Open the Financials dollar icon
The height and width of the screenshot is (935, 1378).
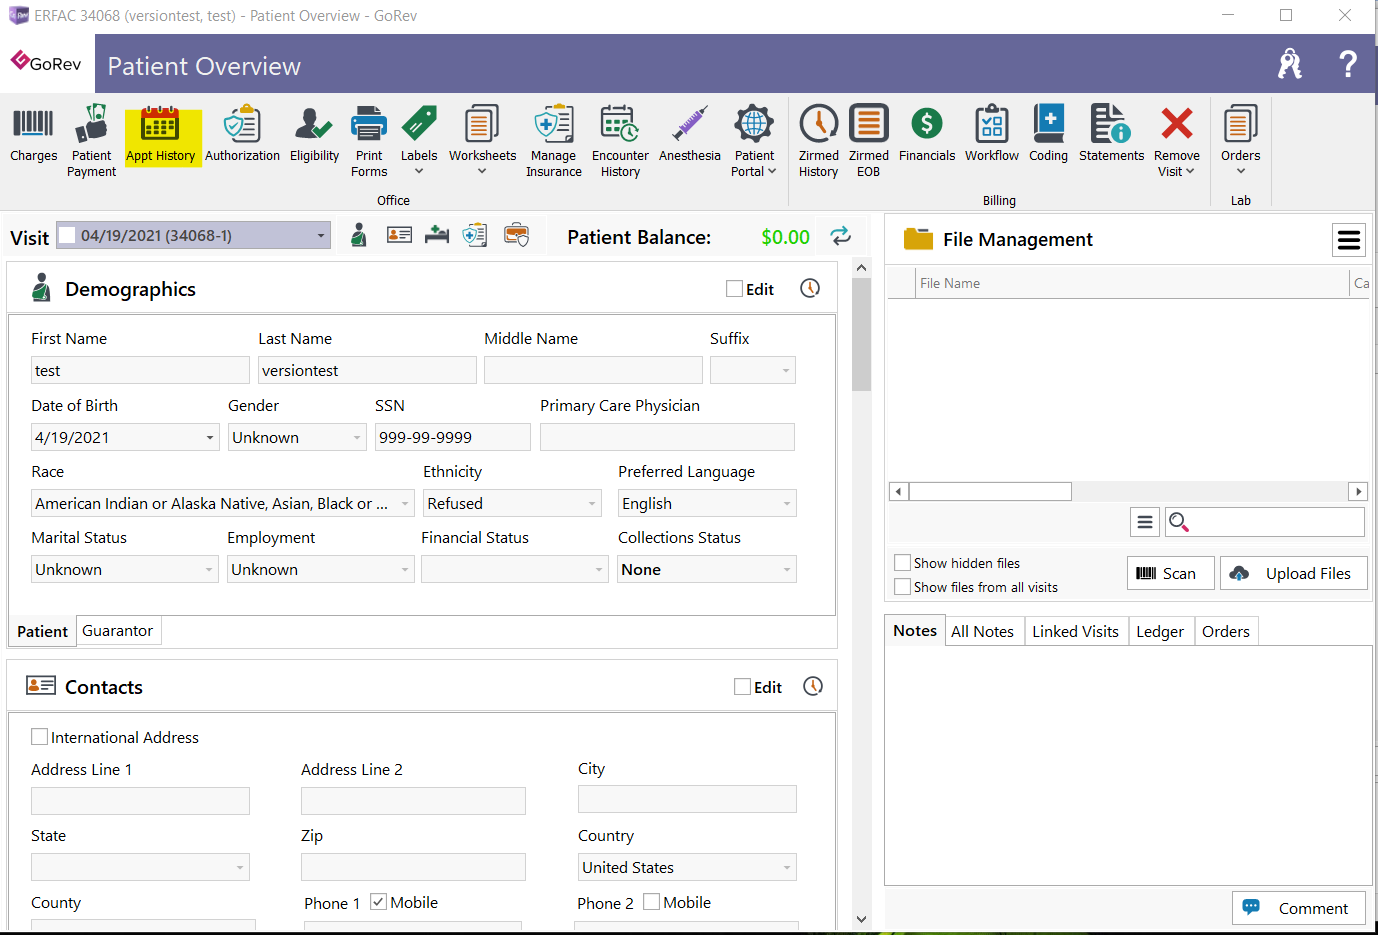[x=927, y=135]
